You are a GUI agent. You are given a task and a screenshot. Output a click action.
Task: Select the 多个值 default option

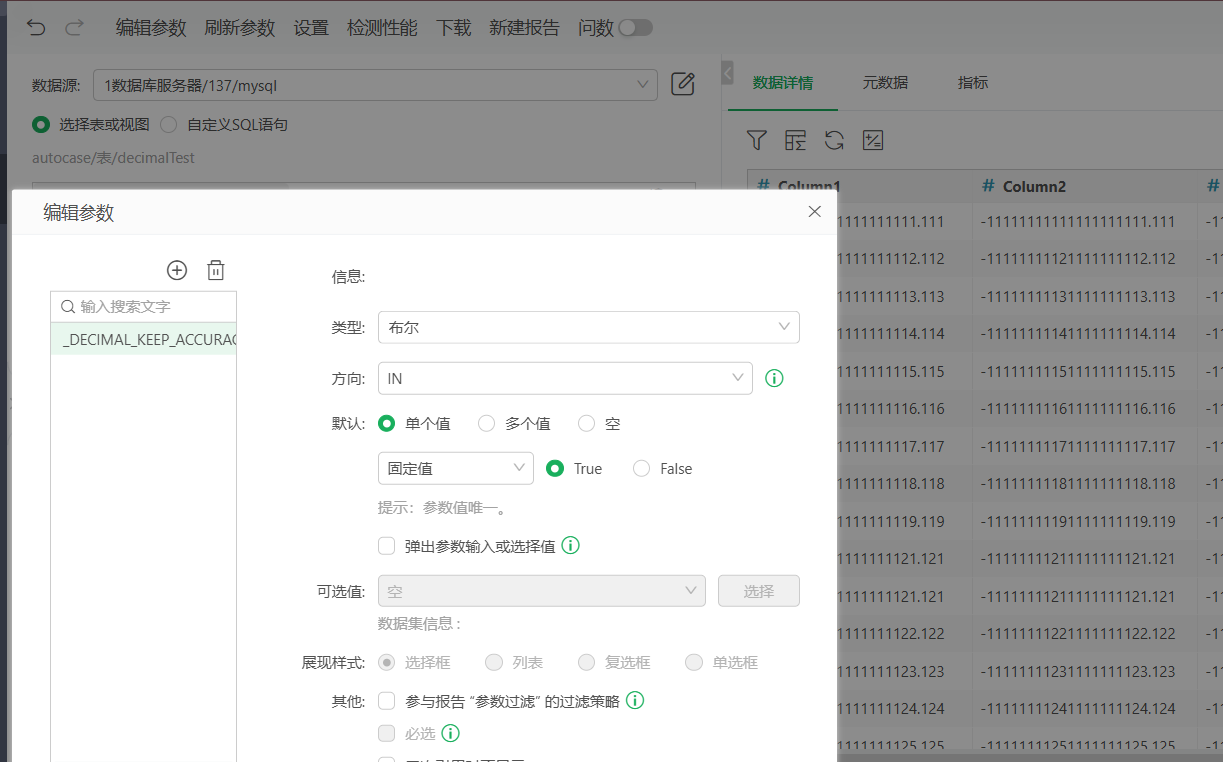click(487, 424)
